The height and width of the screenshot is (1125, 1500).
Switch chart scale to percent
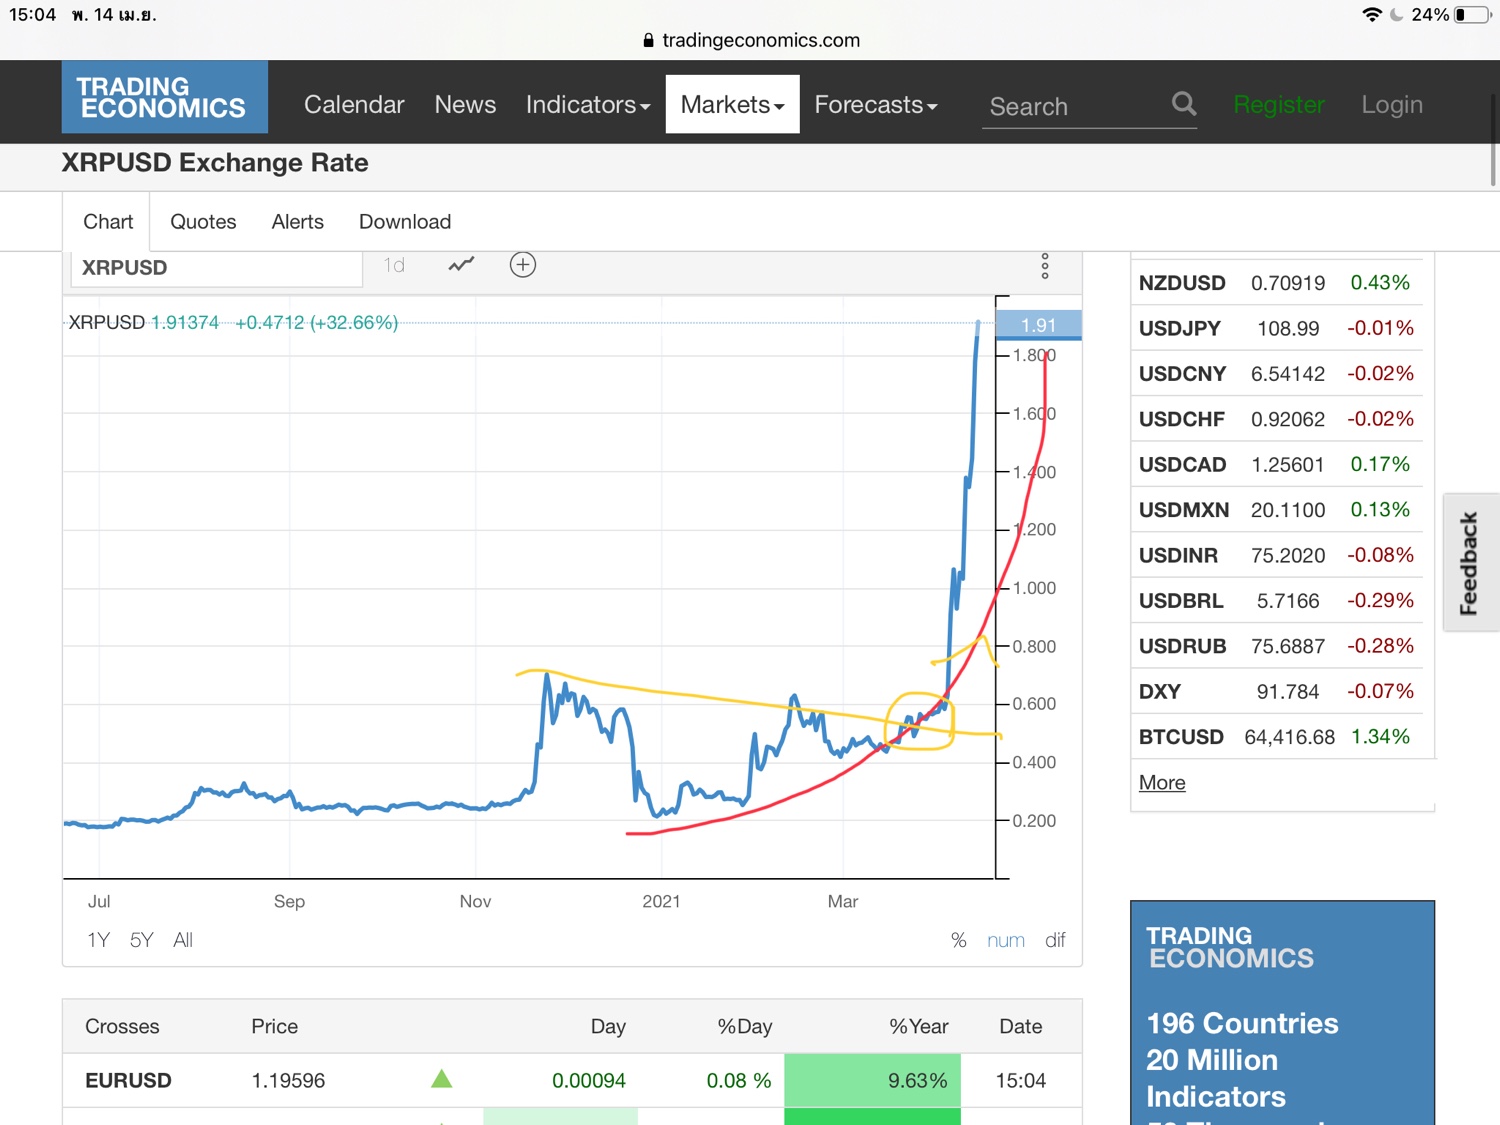click(959, 940)
